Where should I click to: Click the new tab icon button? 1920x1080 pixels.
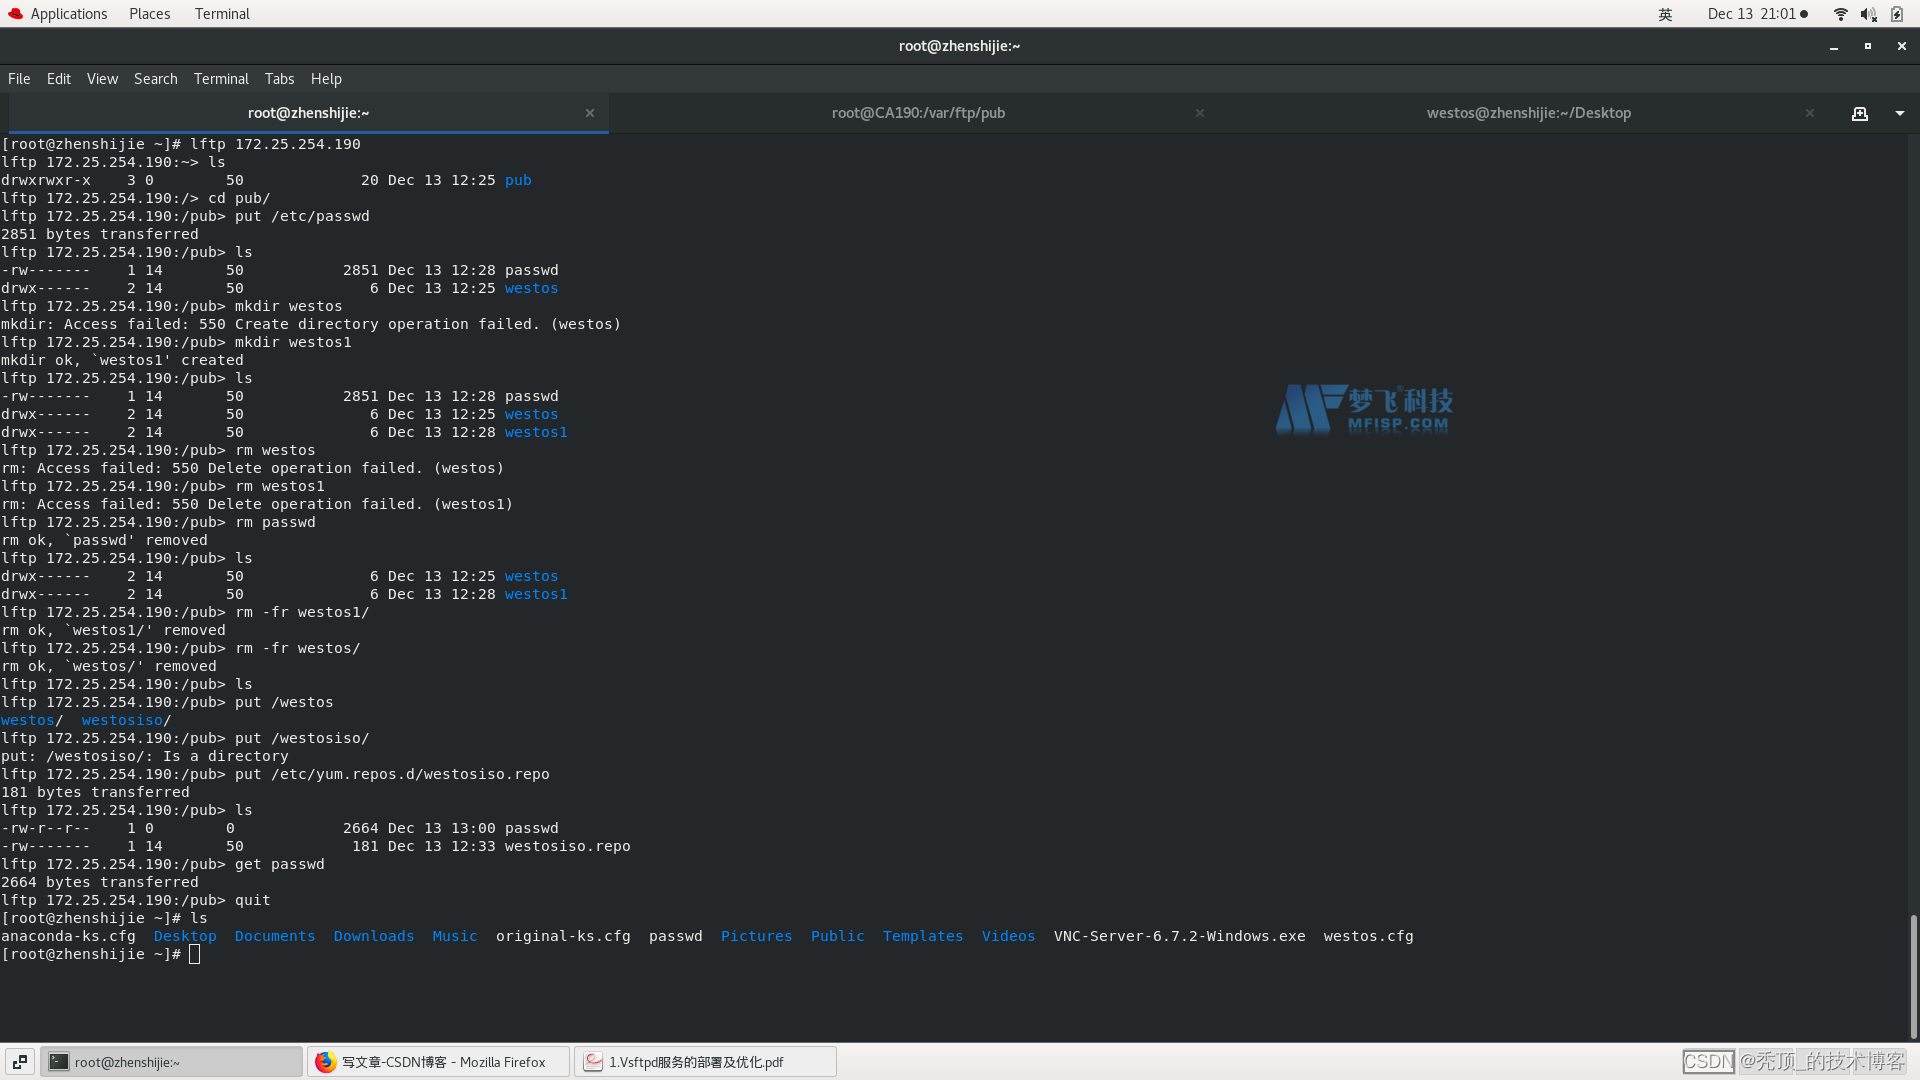click(x=1859, y=114)
